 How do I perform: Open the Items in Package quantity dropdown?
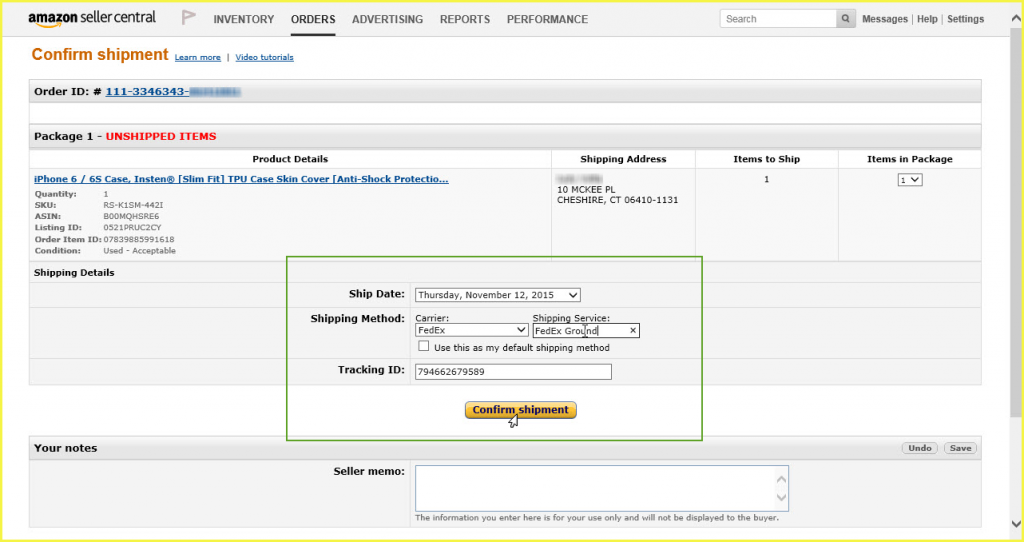click(x=909, y=180)
